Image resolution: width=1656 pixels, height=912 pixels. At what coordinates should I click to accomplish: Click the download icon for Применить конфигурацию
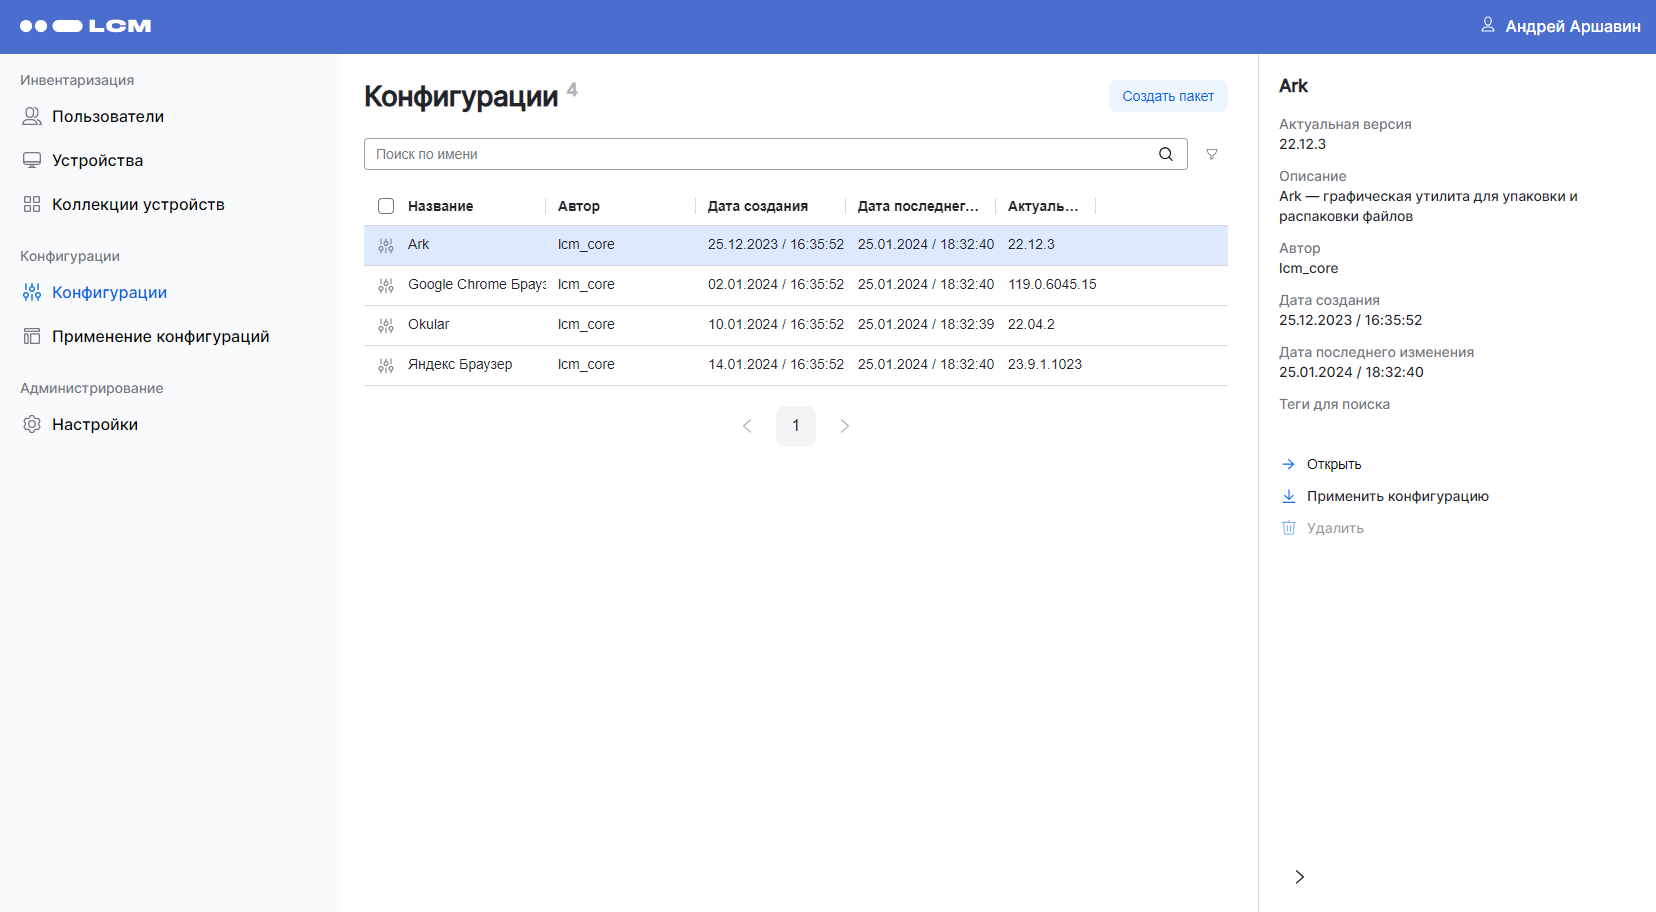click(1289, 496)
